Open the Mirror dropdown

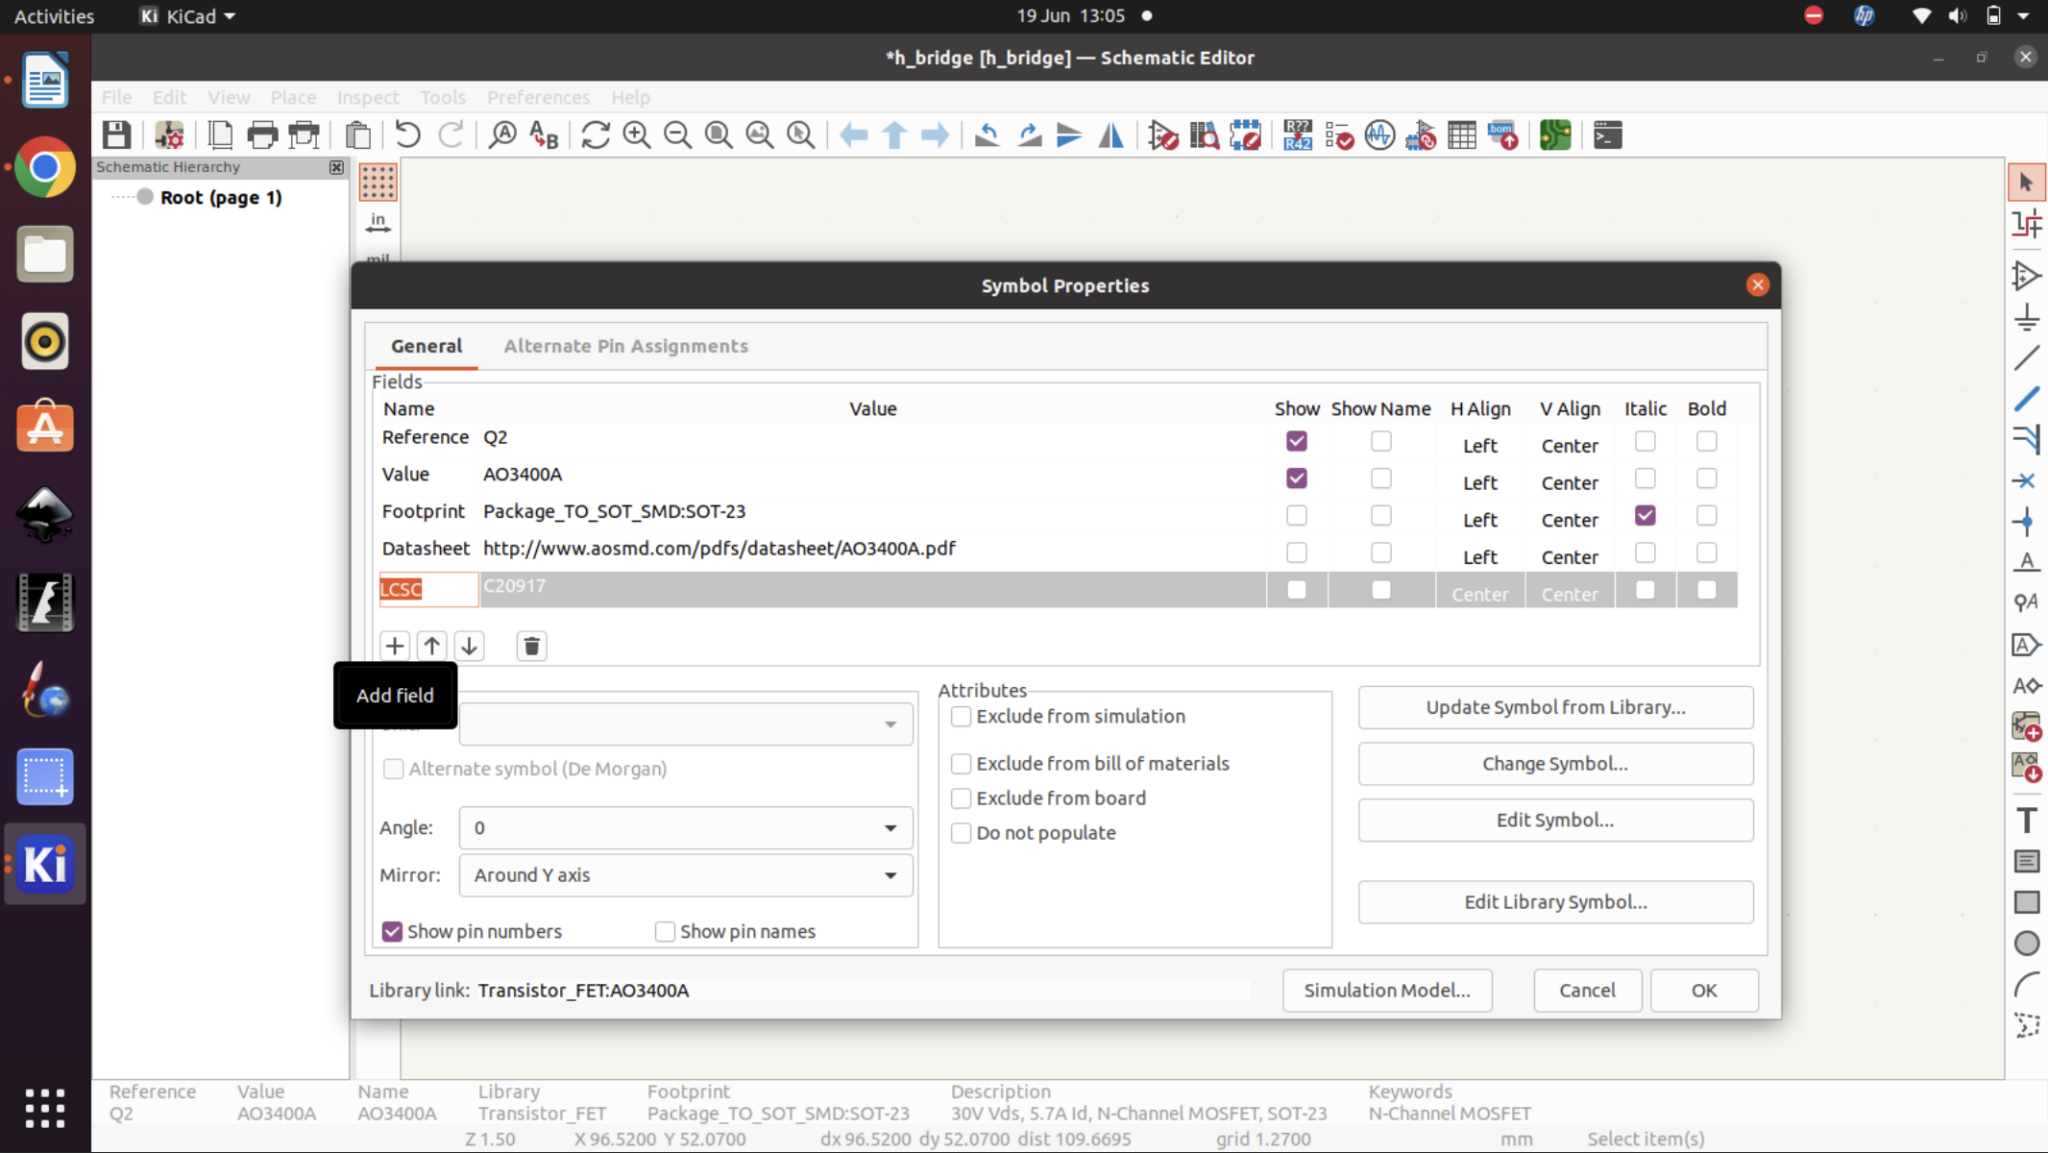click(686, 875)
